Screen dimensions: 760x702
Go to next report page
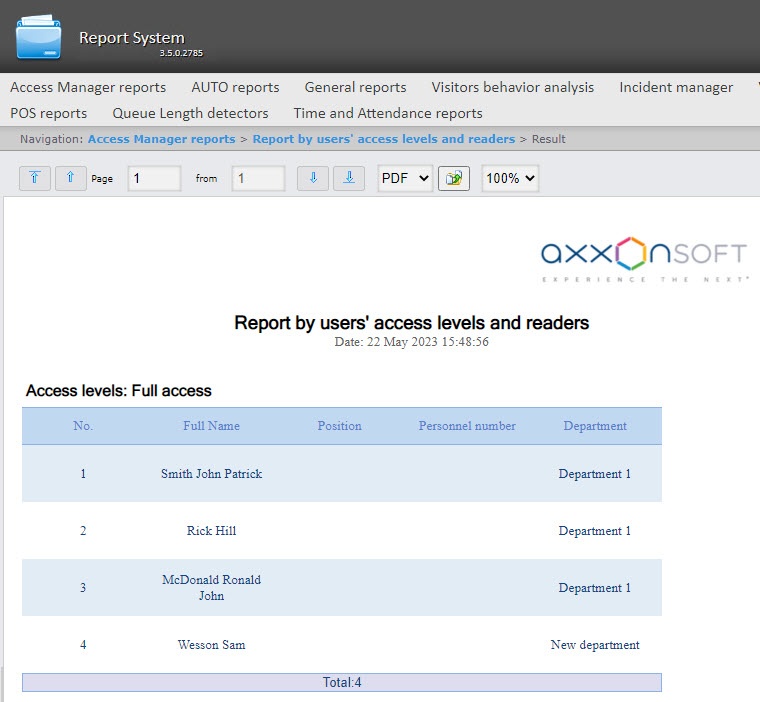[313, 178]
